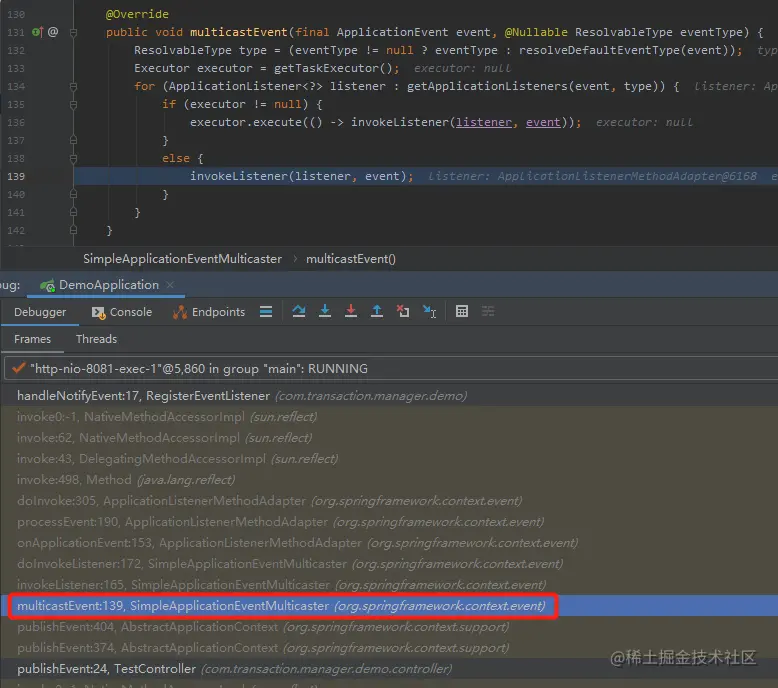778x688 pixels.
Task: Click the Step Into icon
Action: click(x=325, y=312)
